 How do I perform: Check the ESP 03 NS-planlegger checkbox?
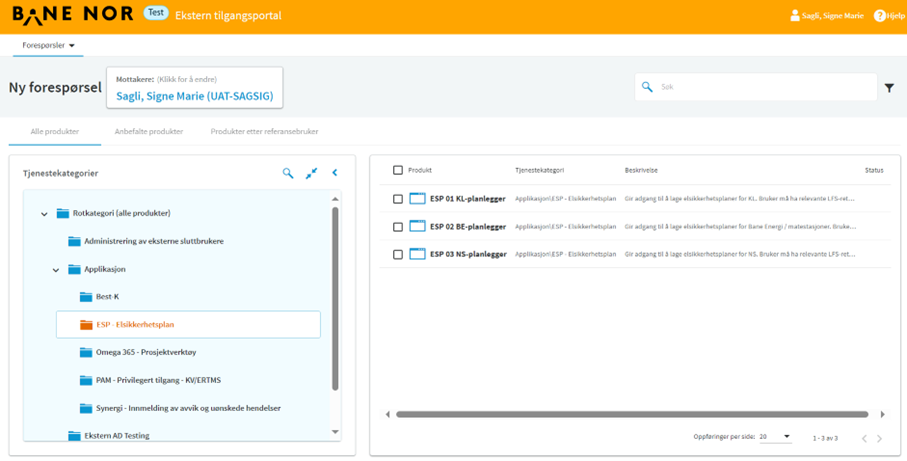point(397,255)
